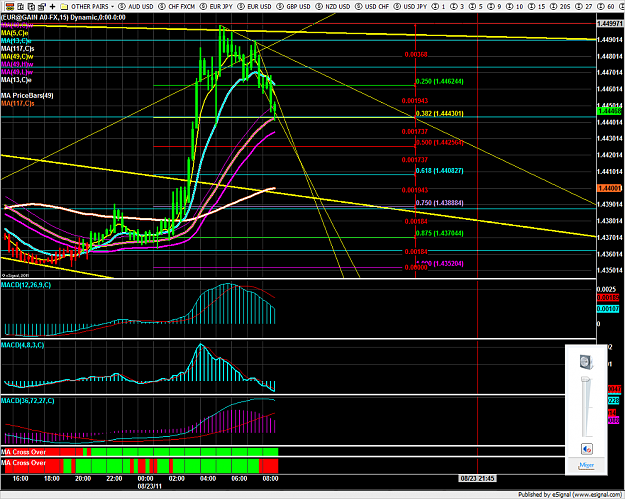Screen dimensions: 625x499
Task: Toggle the mute speaker button
Action: (x=586, y=449)
